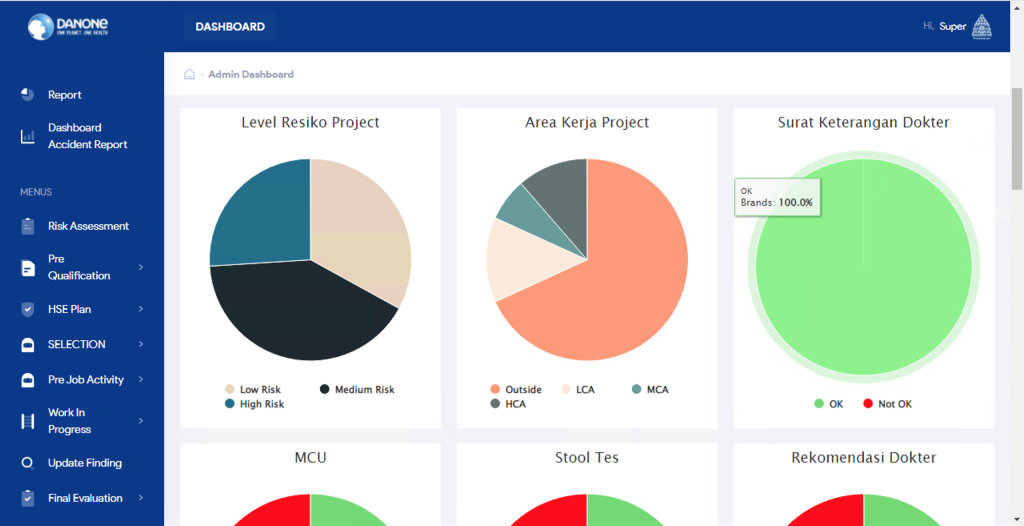Open Dashboard Accident Report menu item
Image resolution: width=1024 pixels, height=526 pixels.
[88, 136]
